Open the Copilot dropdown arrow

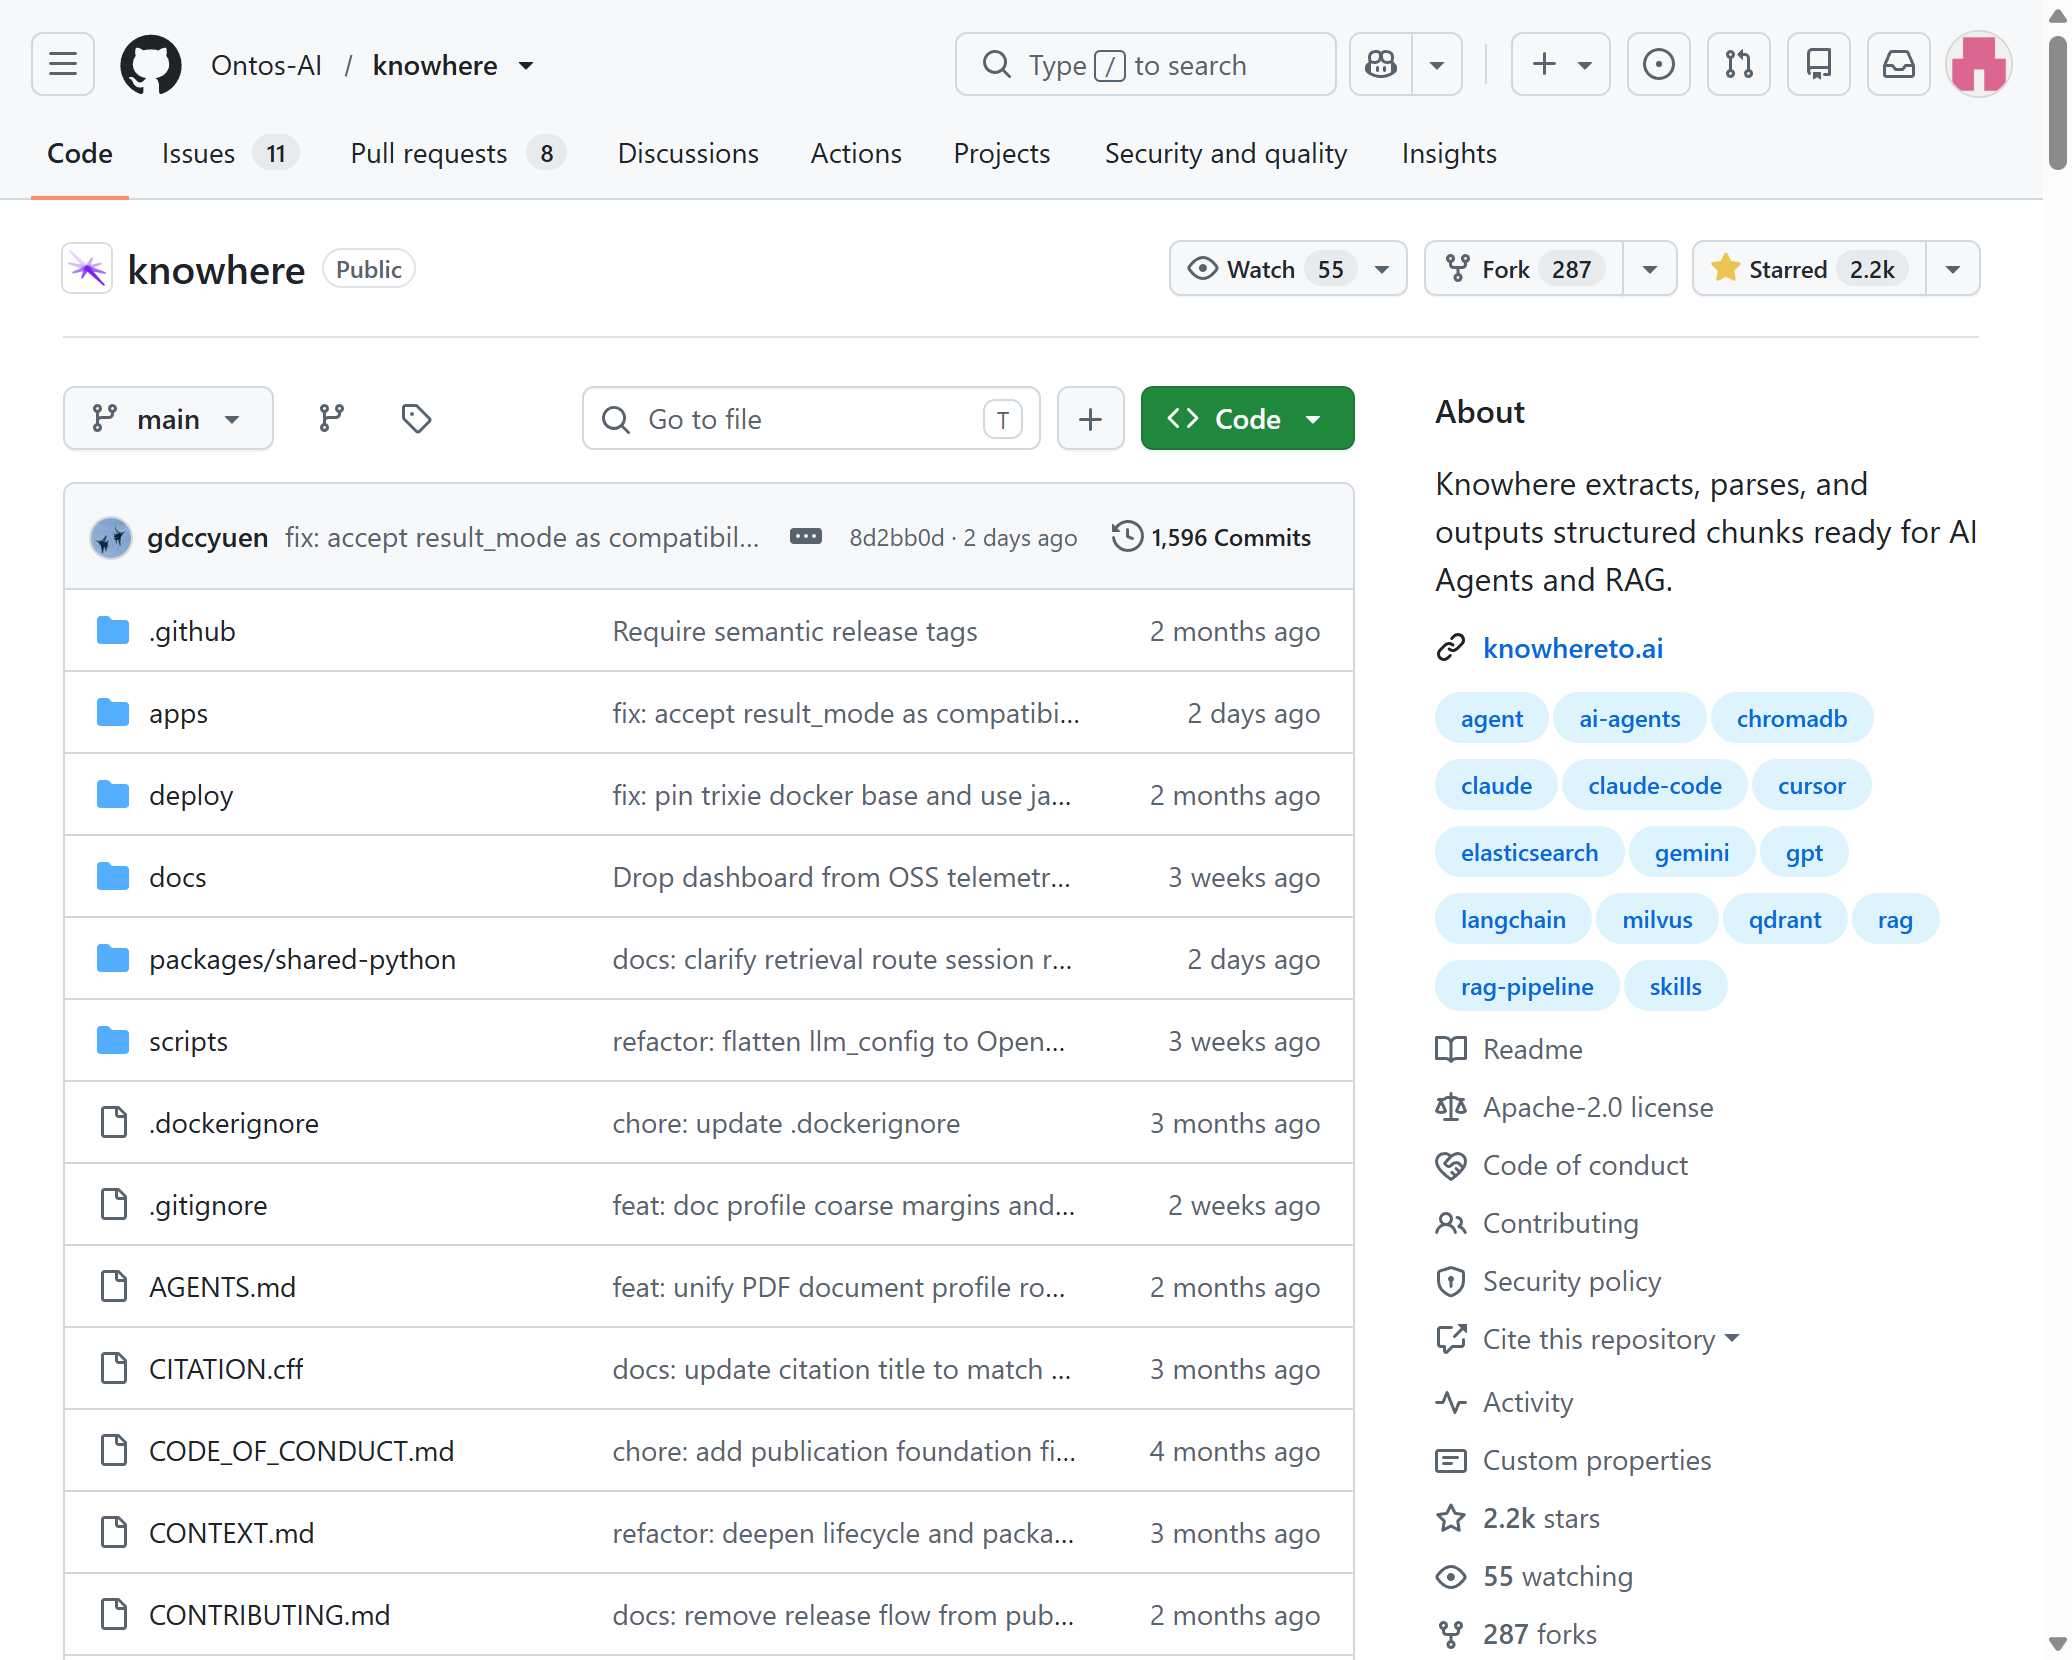pos(1437,65)
